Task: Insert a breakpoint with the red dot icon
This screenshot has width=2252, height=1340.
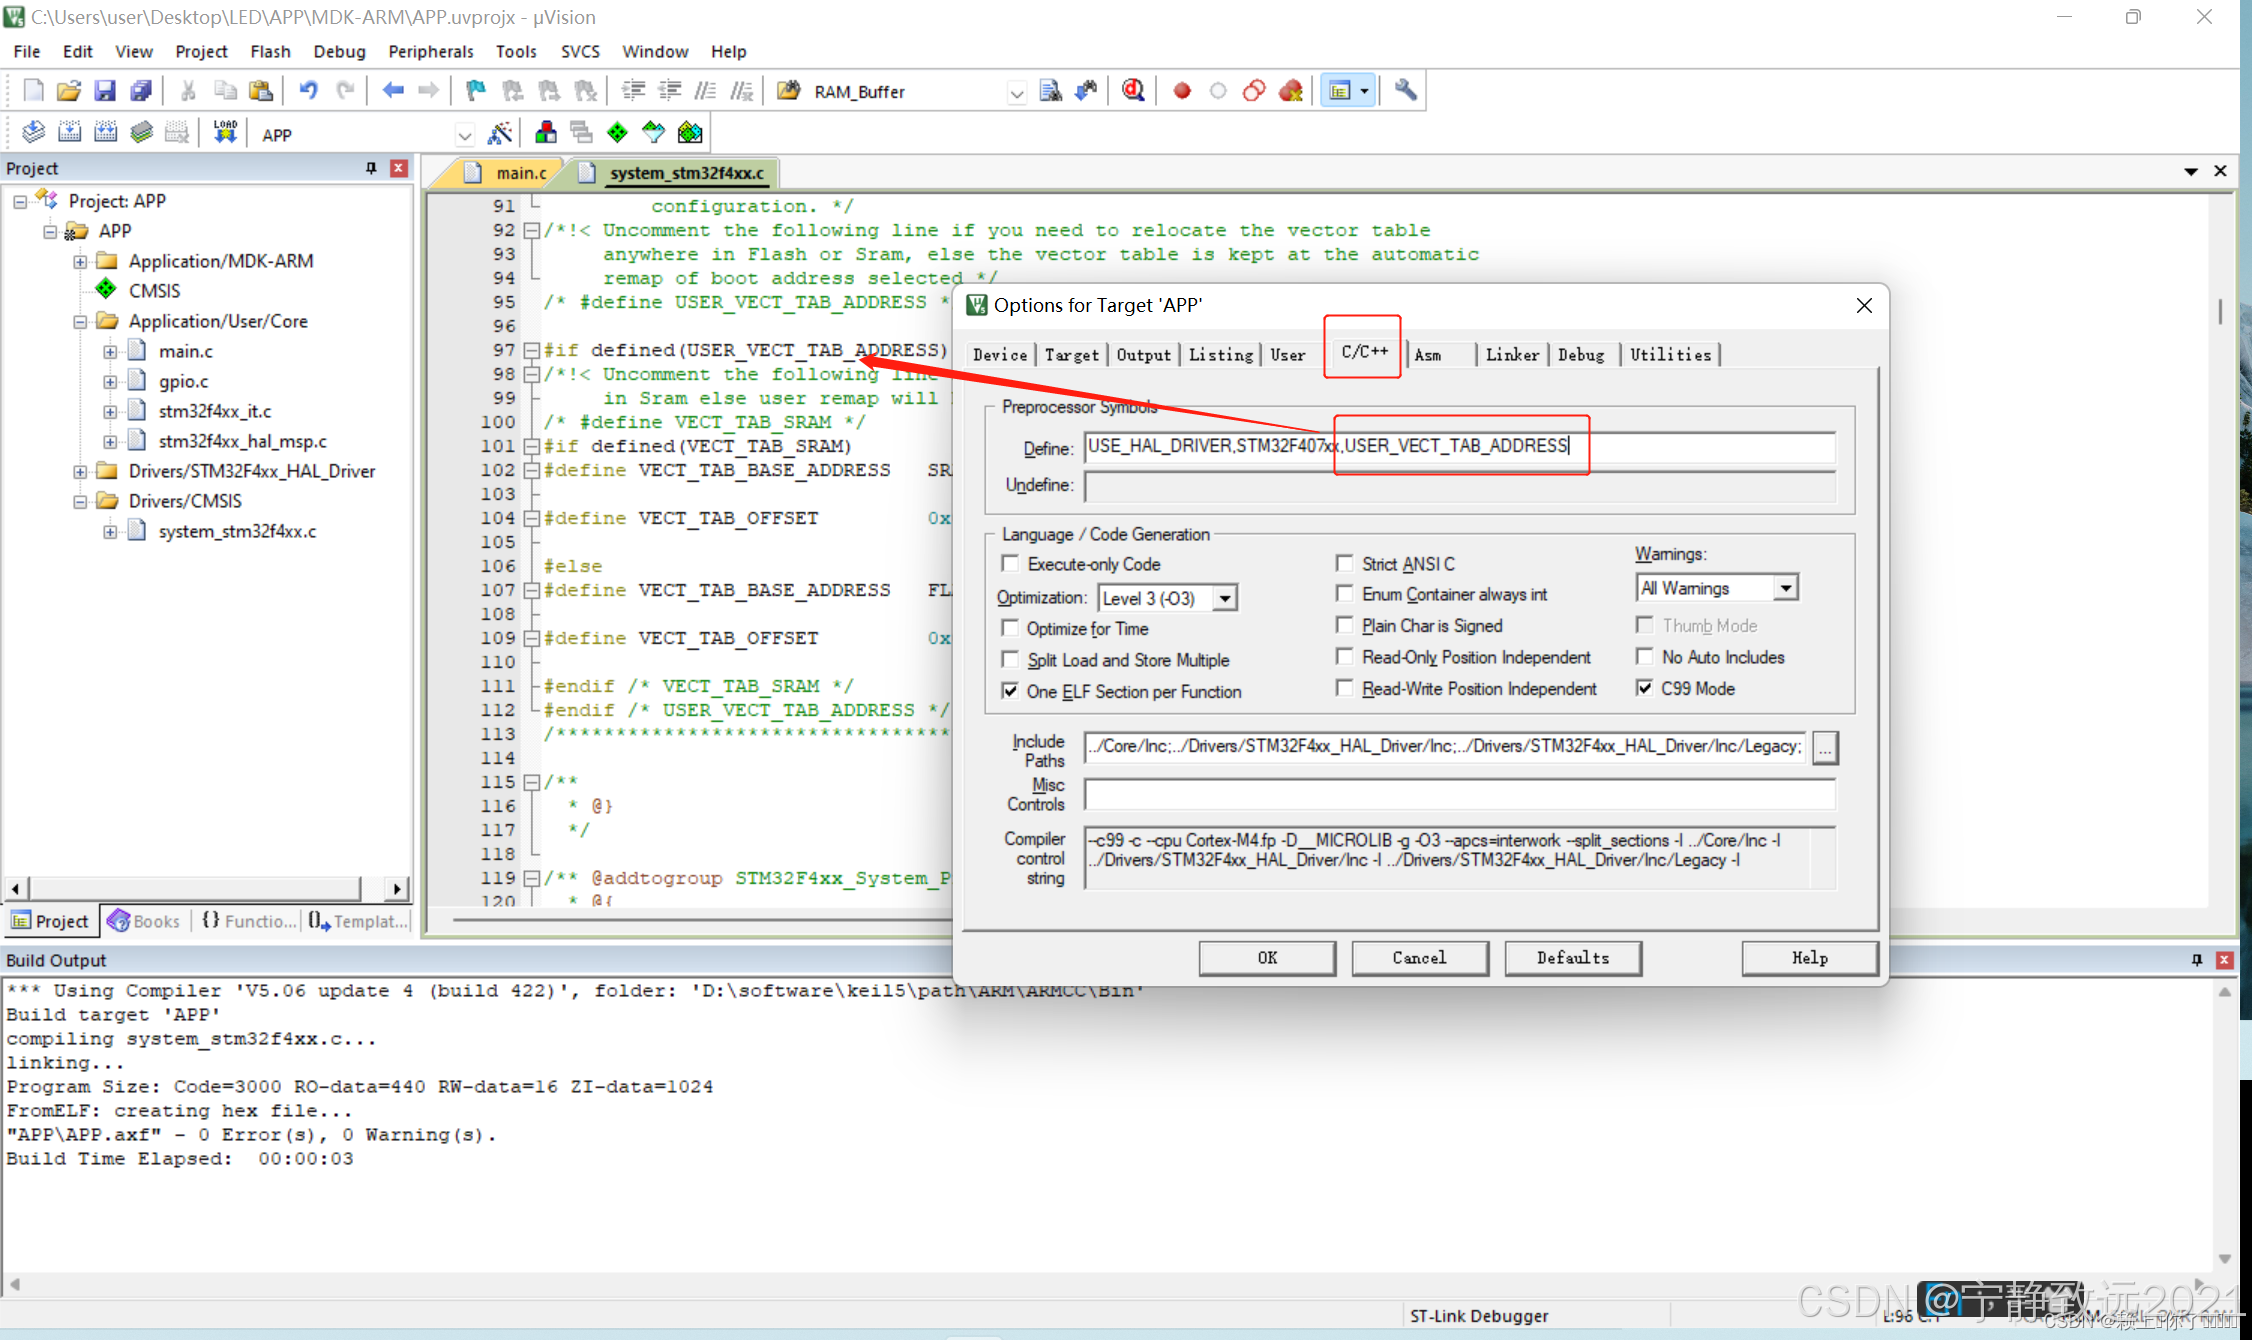Action: click(x=1181, y=91)
